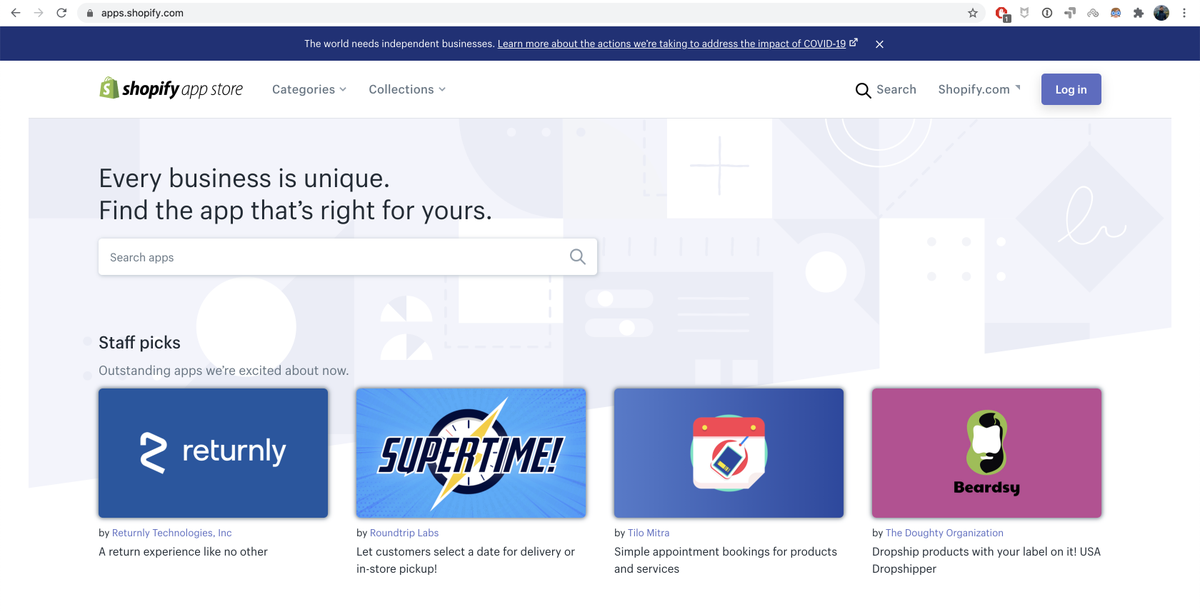Click "A return experience like no other" text

pyautogui.click(x=183, y=551)
